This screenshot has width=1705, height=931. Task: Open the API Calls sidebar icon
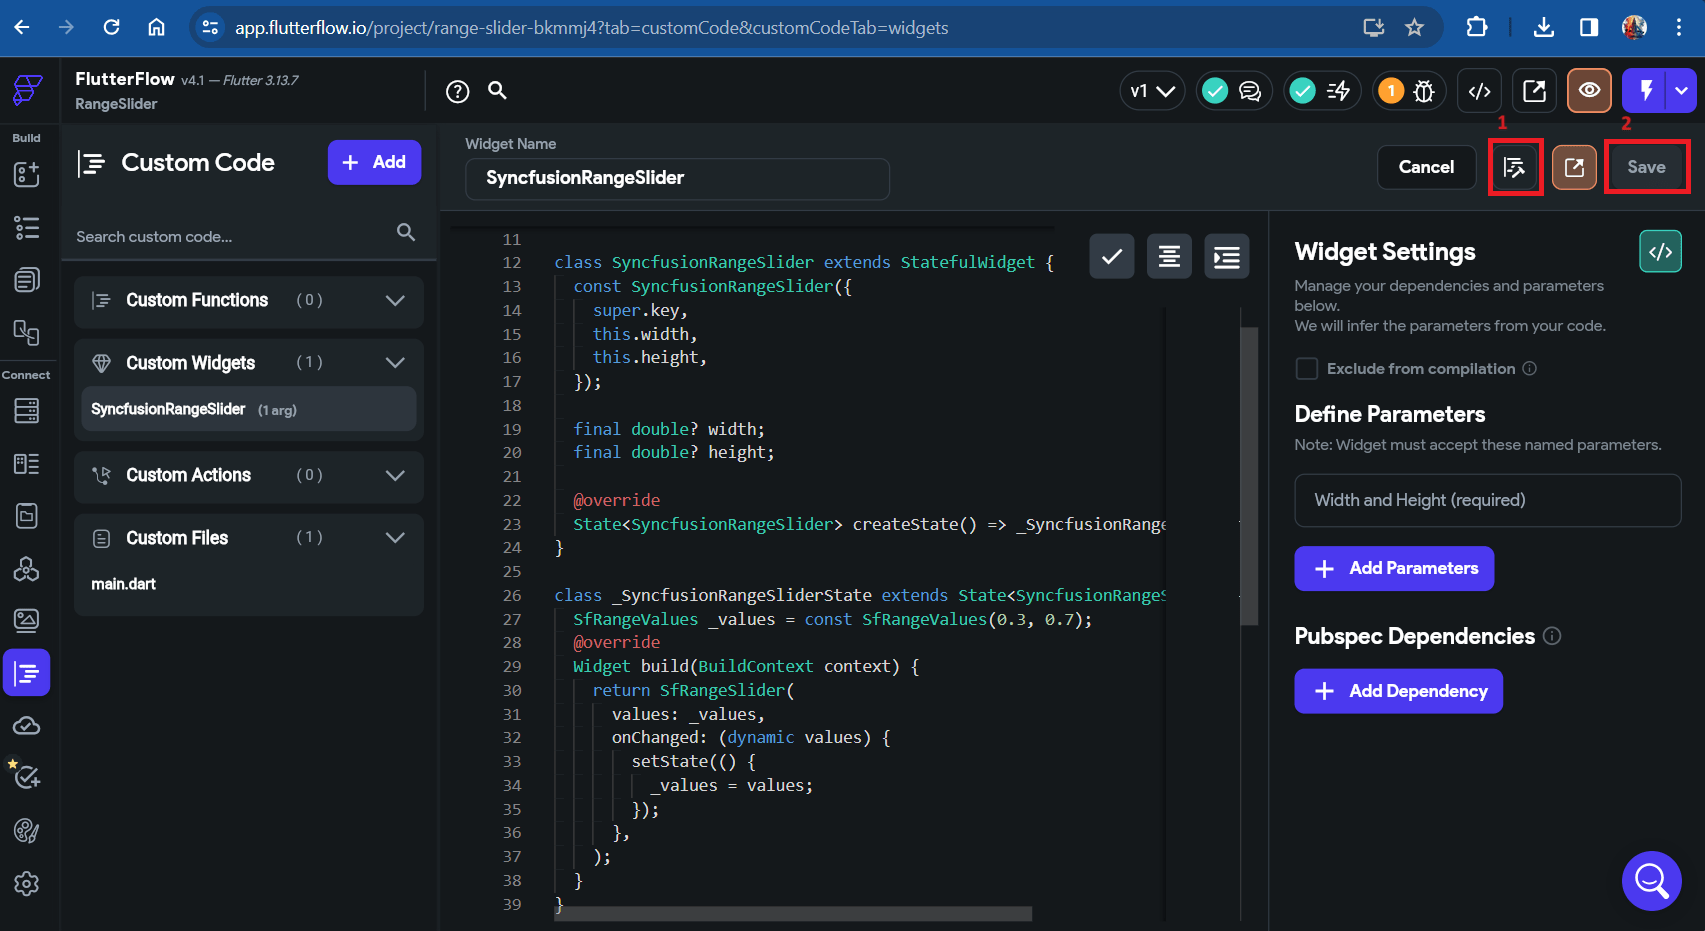[27, 568]
